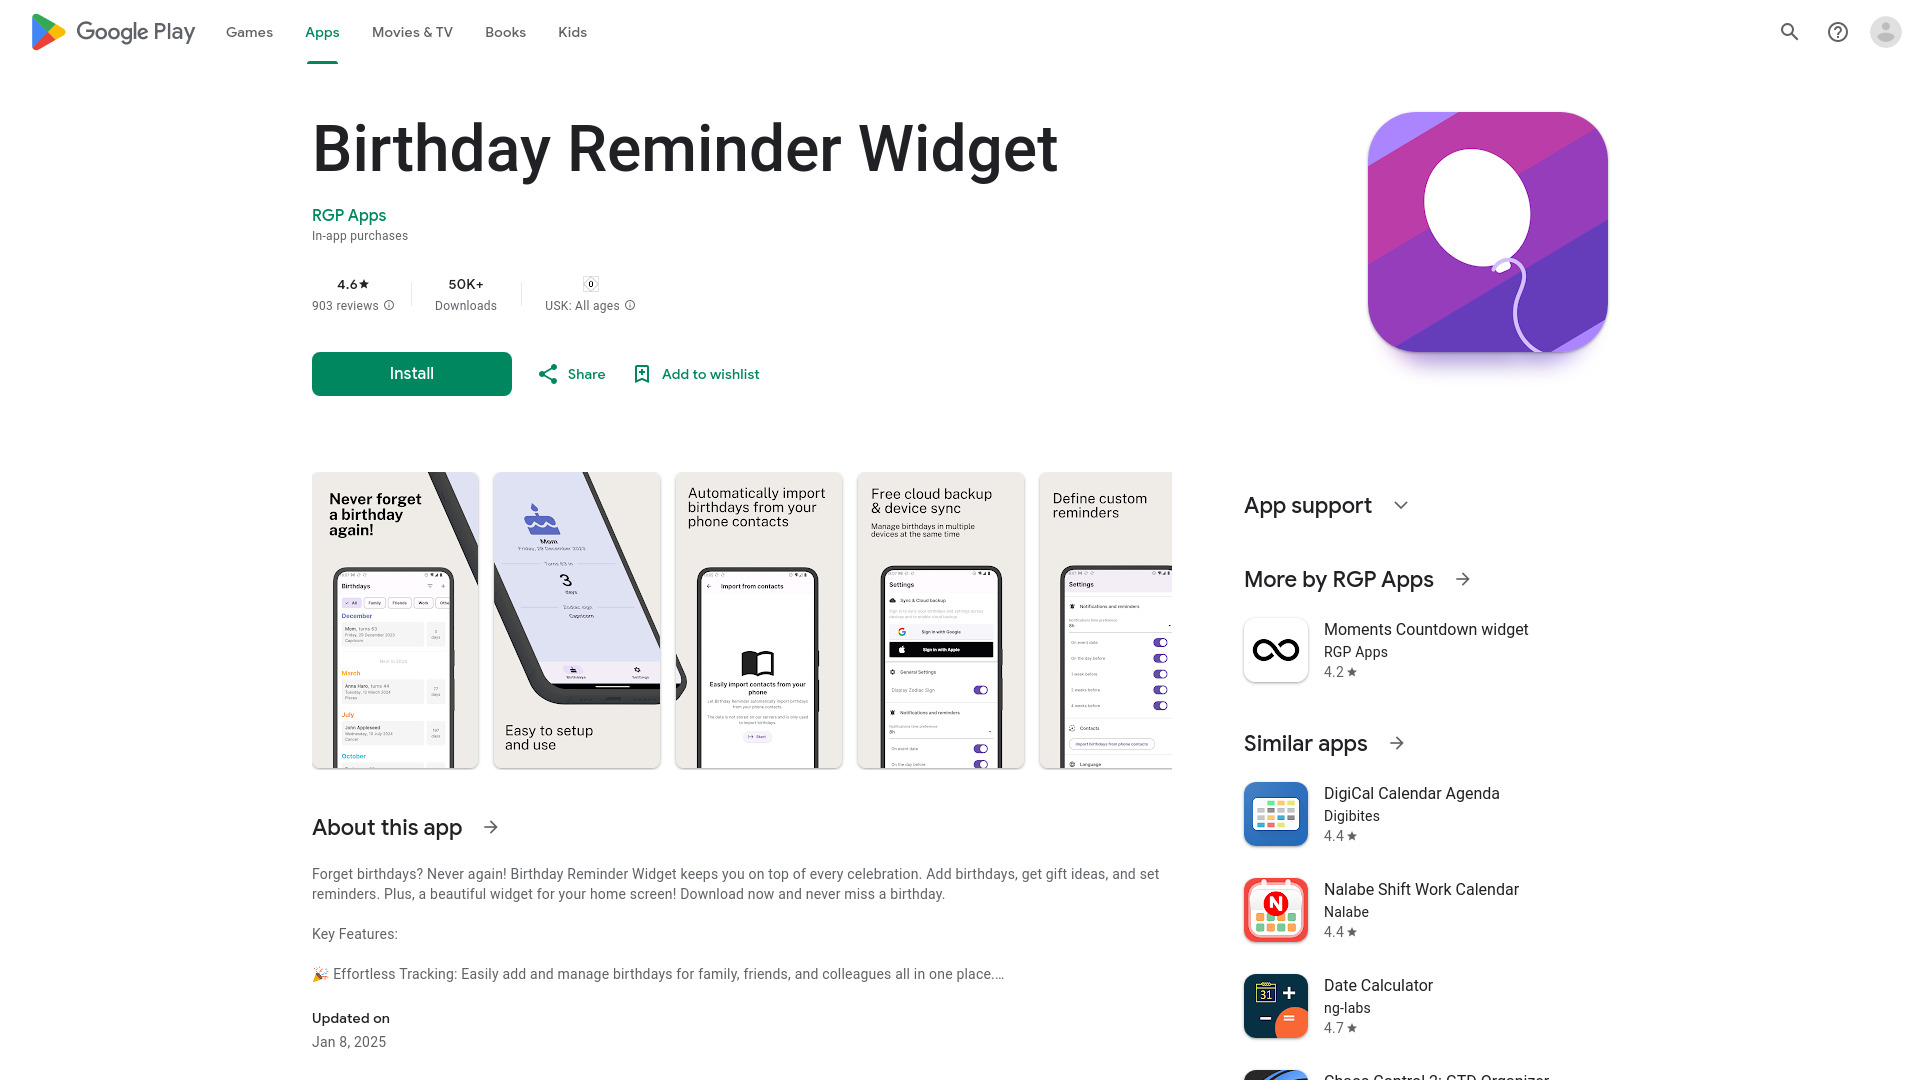This screenshot has height=1080, width=1920.
Task: Click the Similar apps arrow link
Action: pos(1396,742)
